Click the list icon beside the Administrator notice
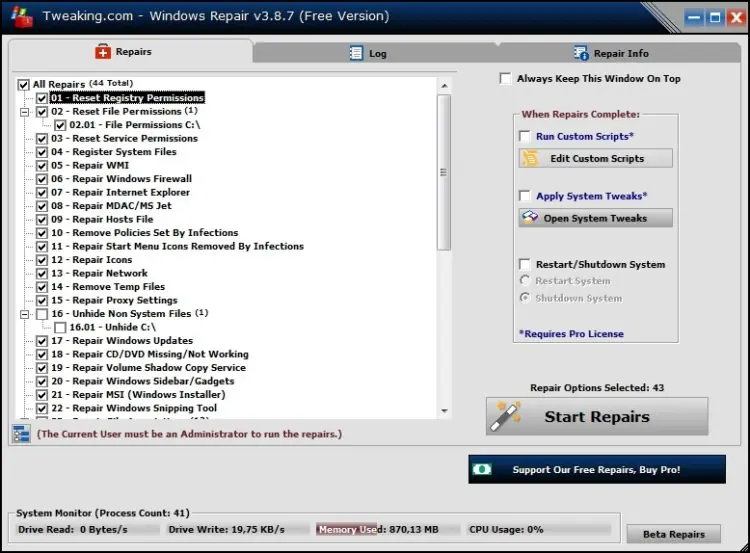This screenshot has height=553, width=750. (21, 434)
